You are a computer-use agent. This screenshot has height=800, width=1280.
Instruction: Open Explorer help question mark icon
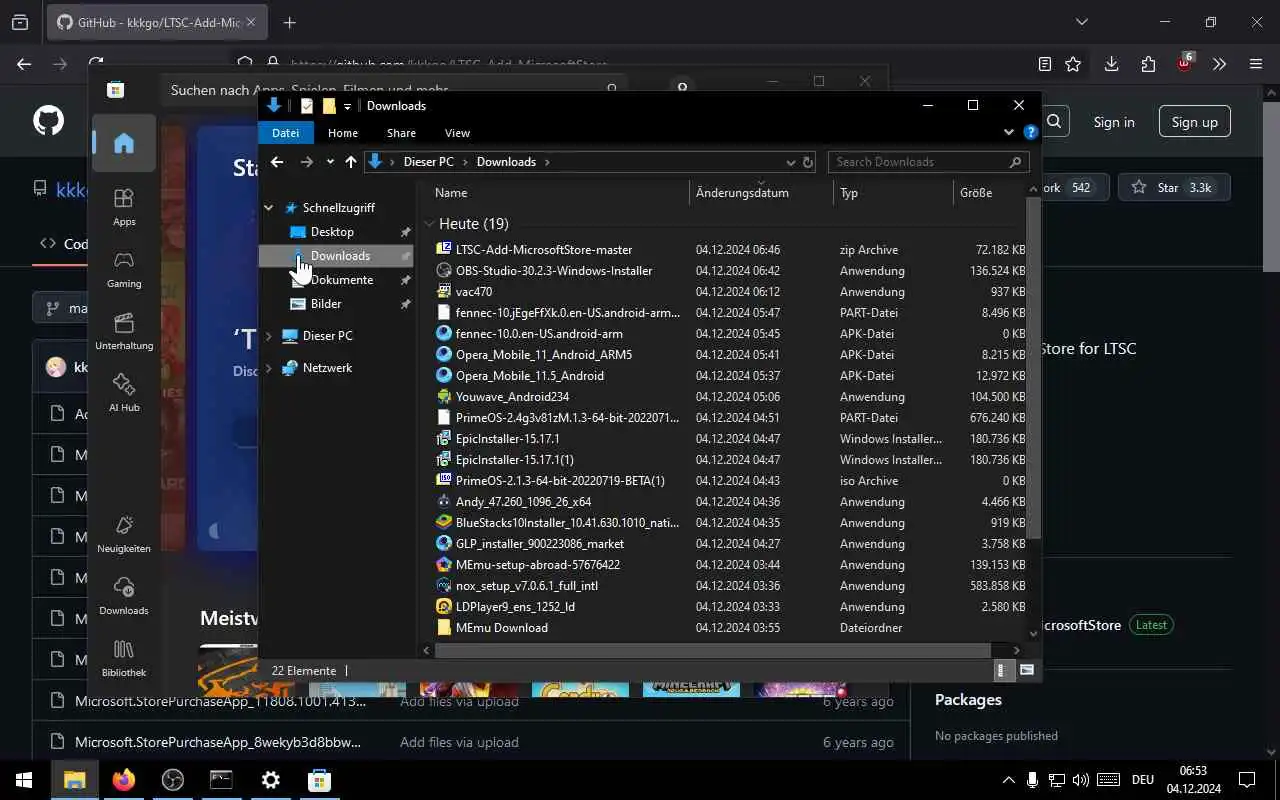[1030, 132]
